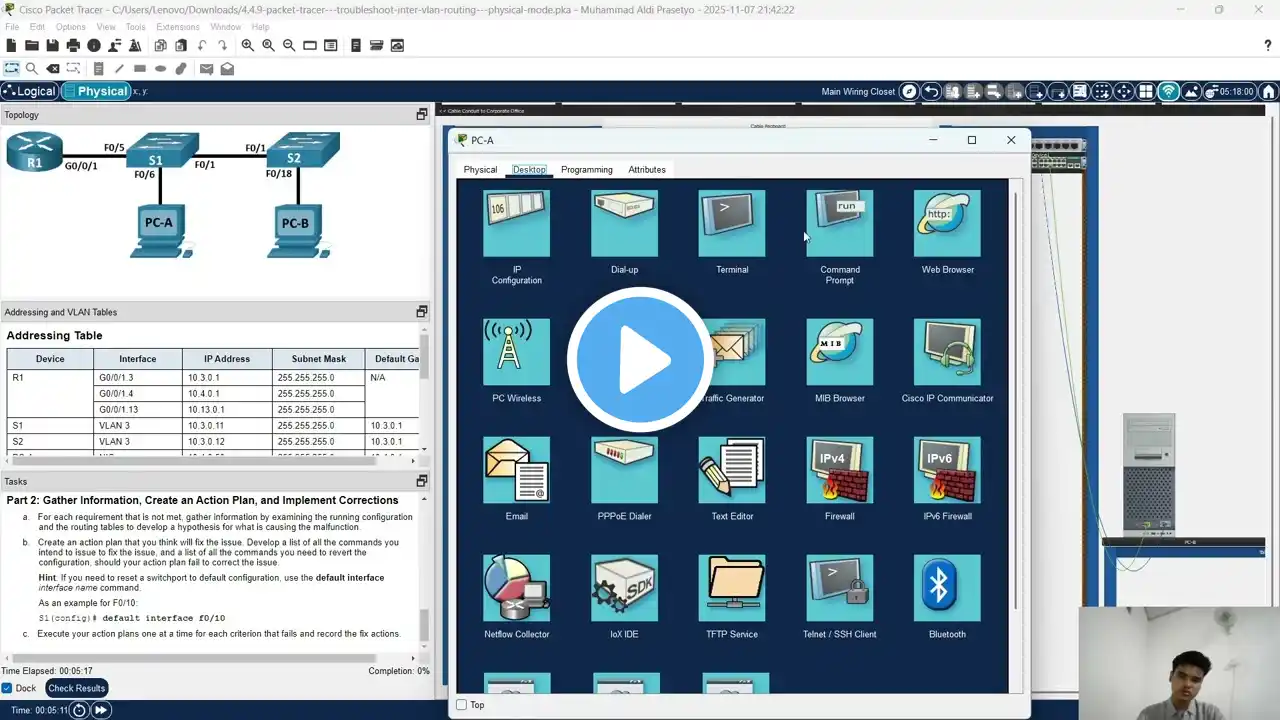
Task: Click the R1 router in topology
Action: click(x=33, y=153)
